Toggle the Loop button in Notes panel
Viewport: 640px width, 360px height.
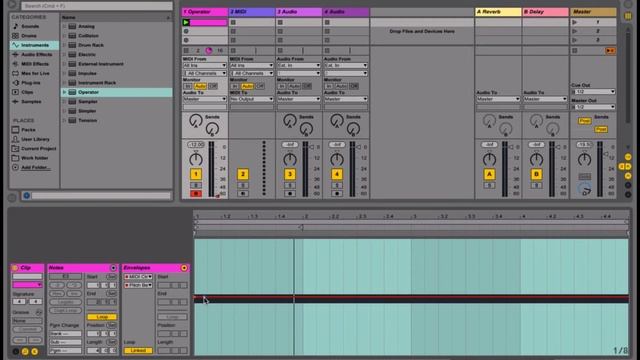pos(102,317)
